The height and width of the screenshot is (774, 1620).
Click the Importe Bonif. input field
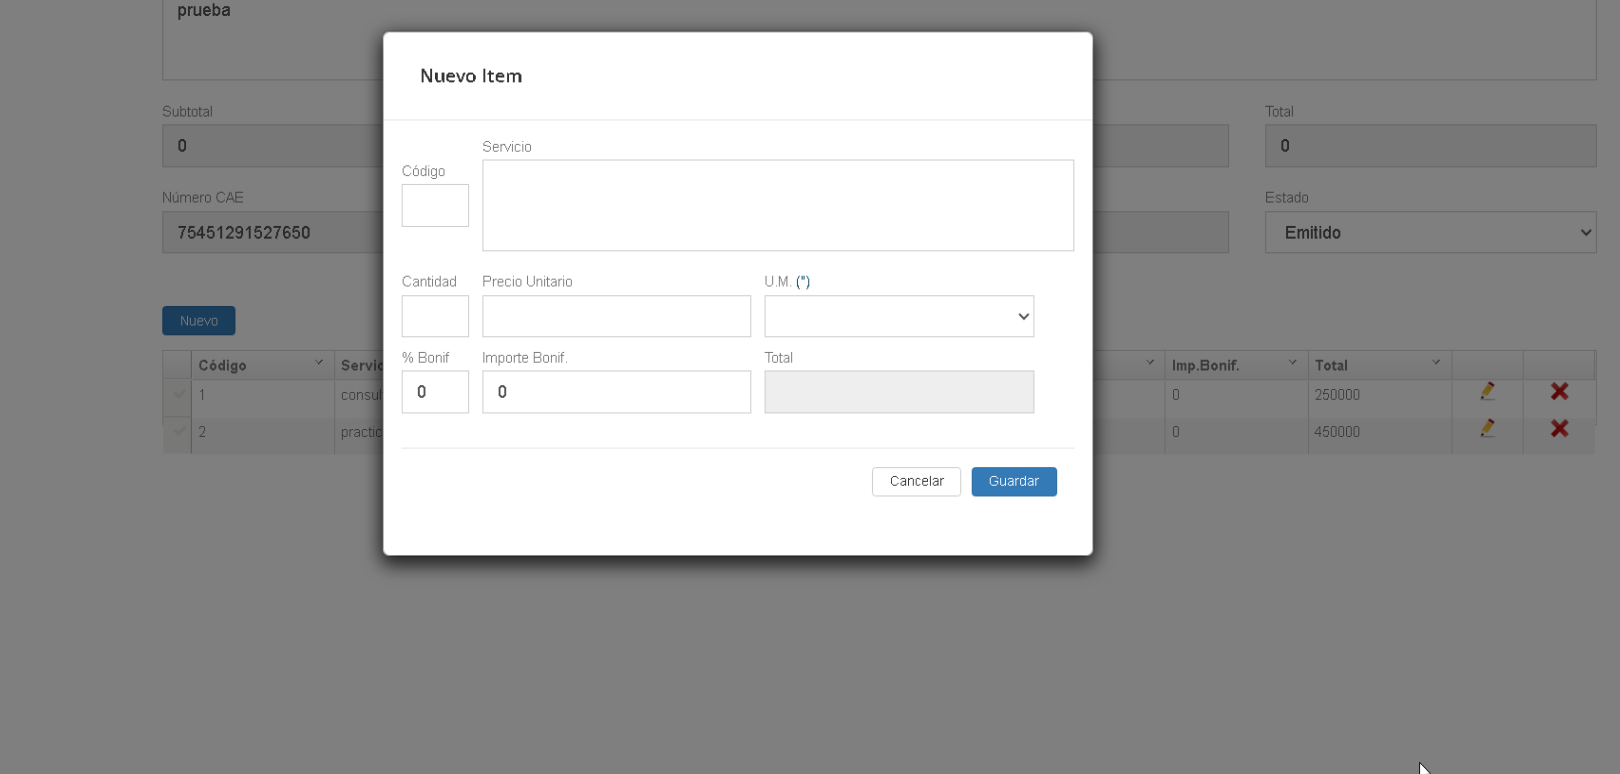[616, 392]
